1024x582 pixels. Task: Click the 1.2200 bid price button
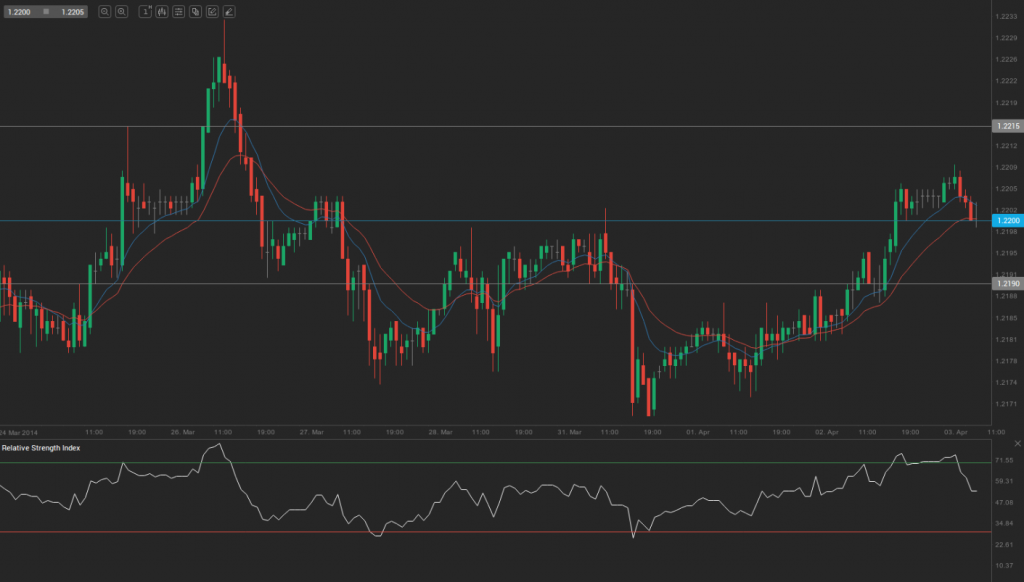20,11
